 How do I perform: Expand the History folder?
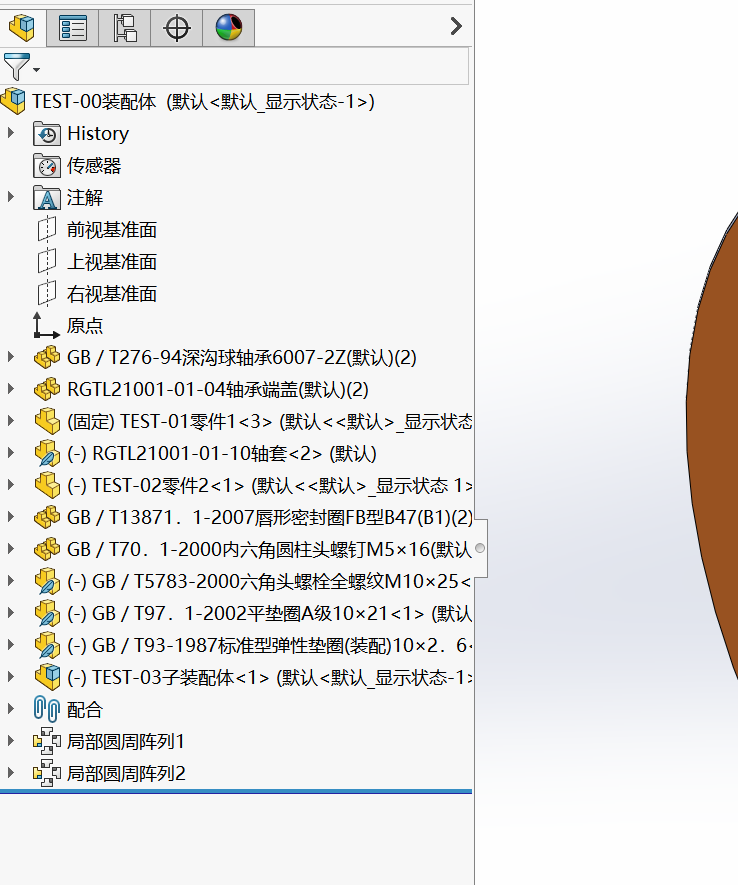coord(11,133)
